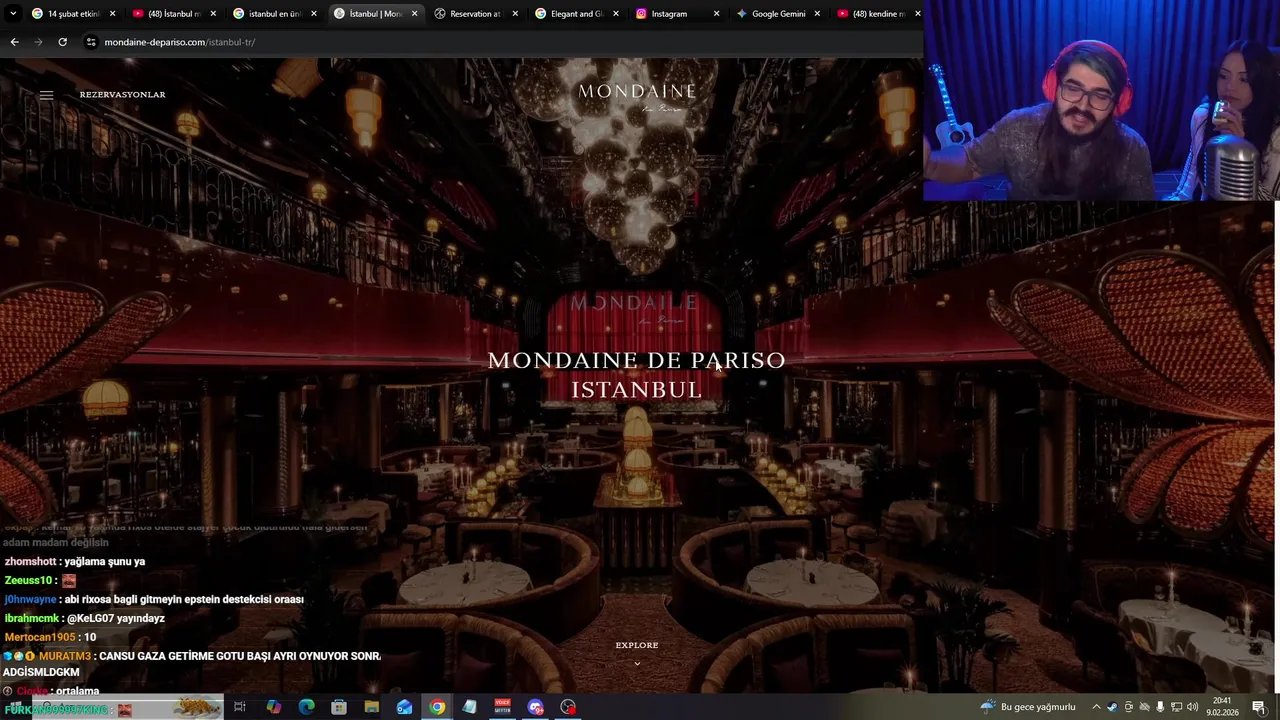Go back to the previous page

pos(14,42)
